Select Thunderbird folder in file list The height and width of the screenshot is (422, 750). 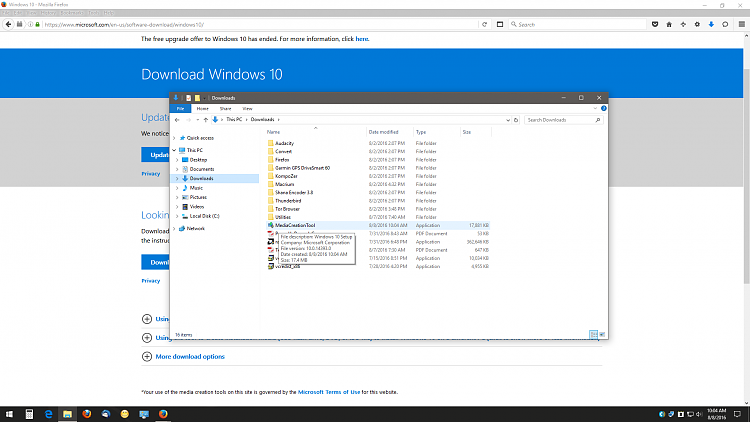[x=288, y=201]
